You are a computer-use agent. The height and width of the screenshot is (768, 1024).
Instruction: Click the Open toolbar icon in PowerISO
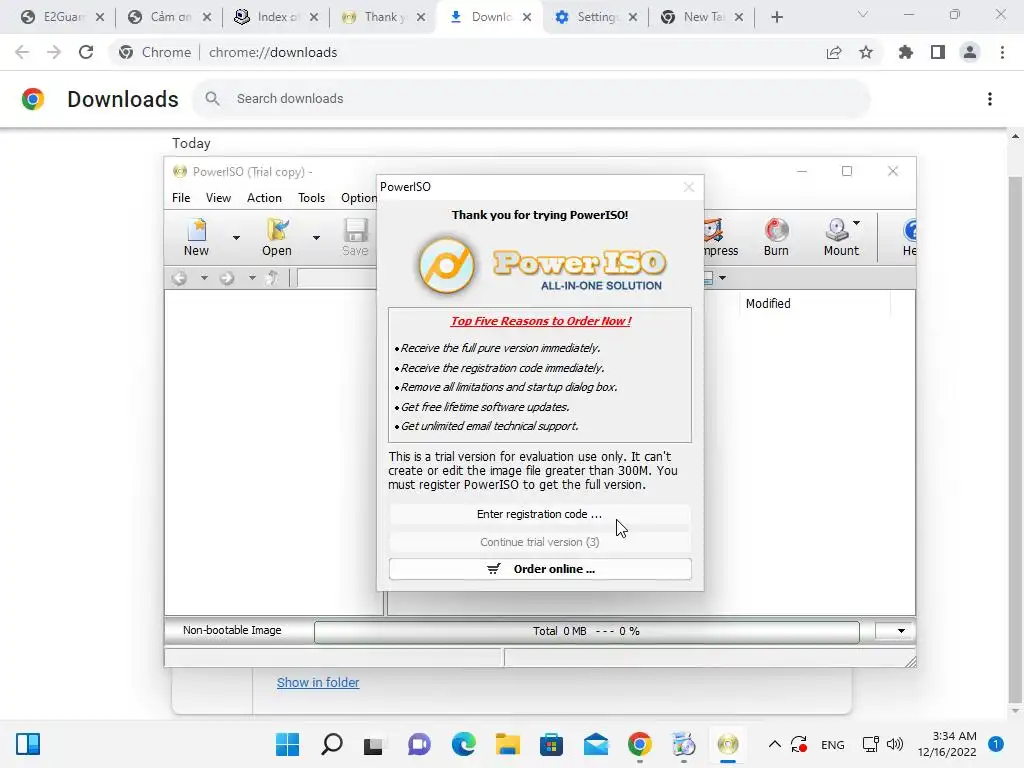[x=277, y=237]
